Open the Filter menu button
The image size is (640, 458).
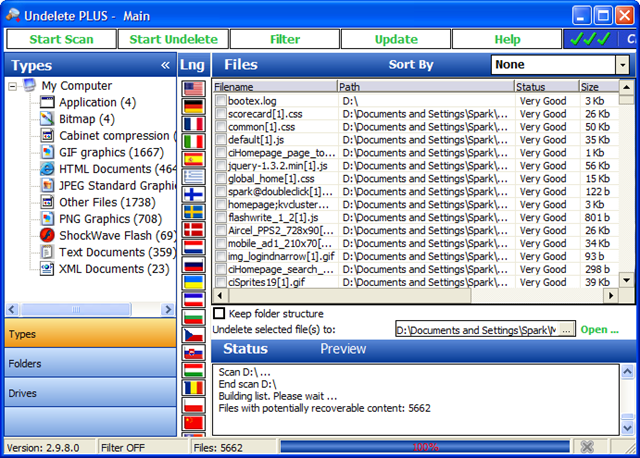(x=285, y=39)
